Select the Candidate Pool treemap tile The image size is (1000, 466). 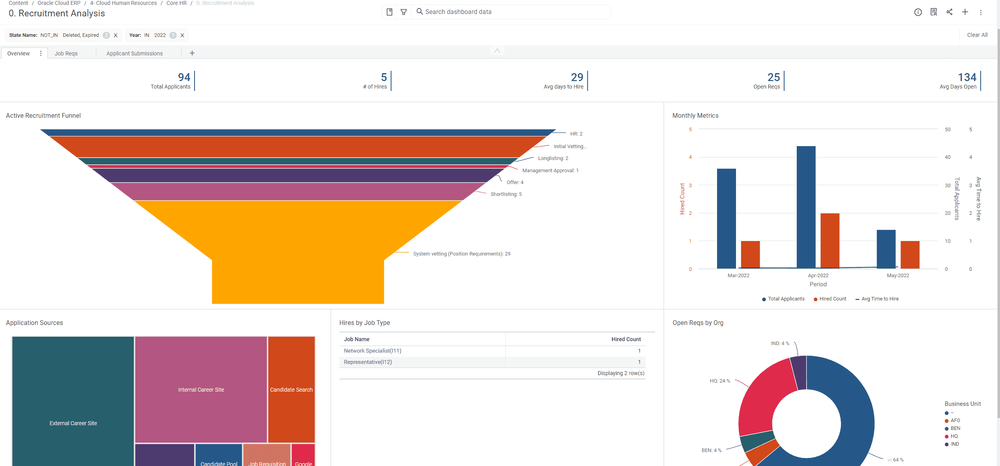219,455
